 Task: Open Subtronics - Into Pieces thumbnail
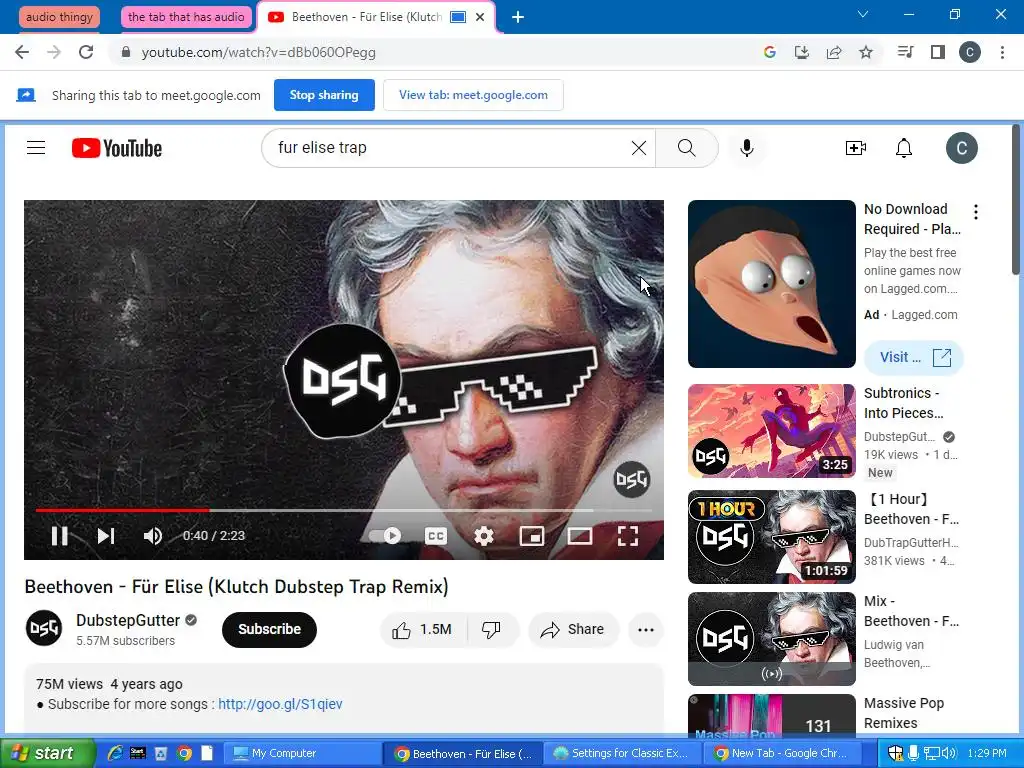click(771, 431)
